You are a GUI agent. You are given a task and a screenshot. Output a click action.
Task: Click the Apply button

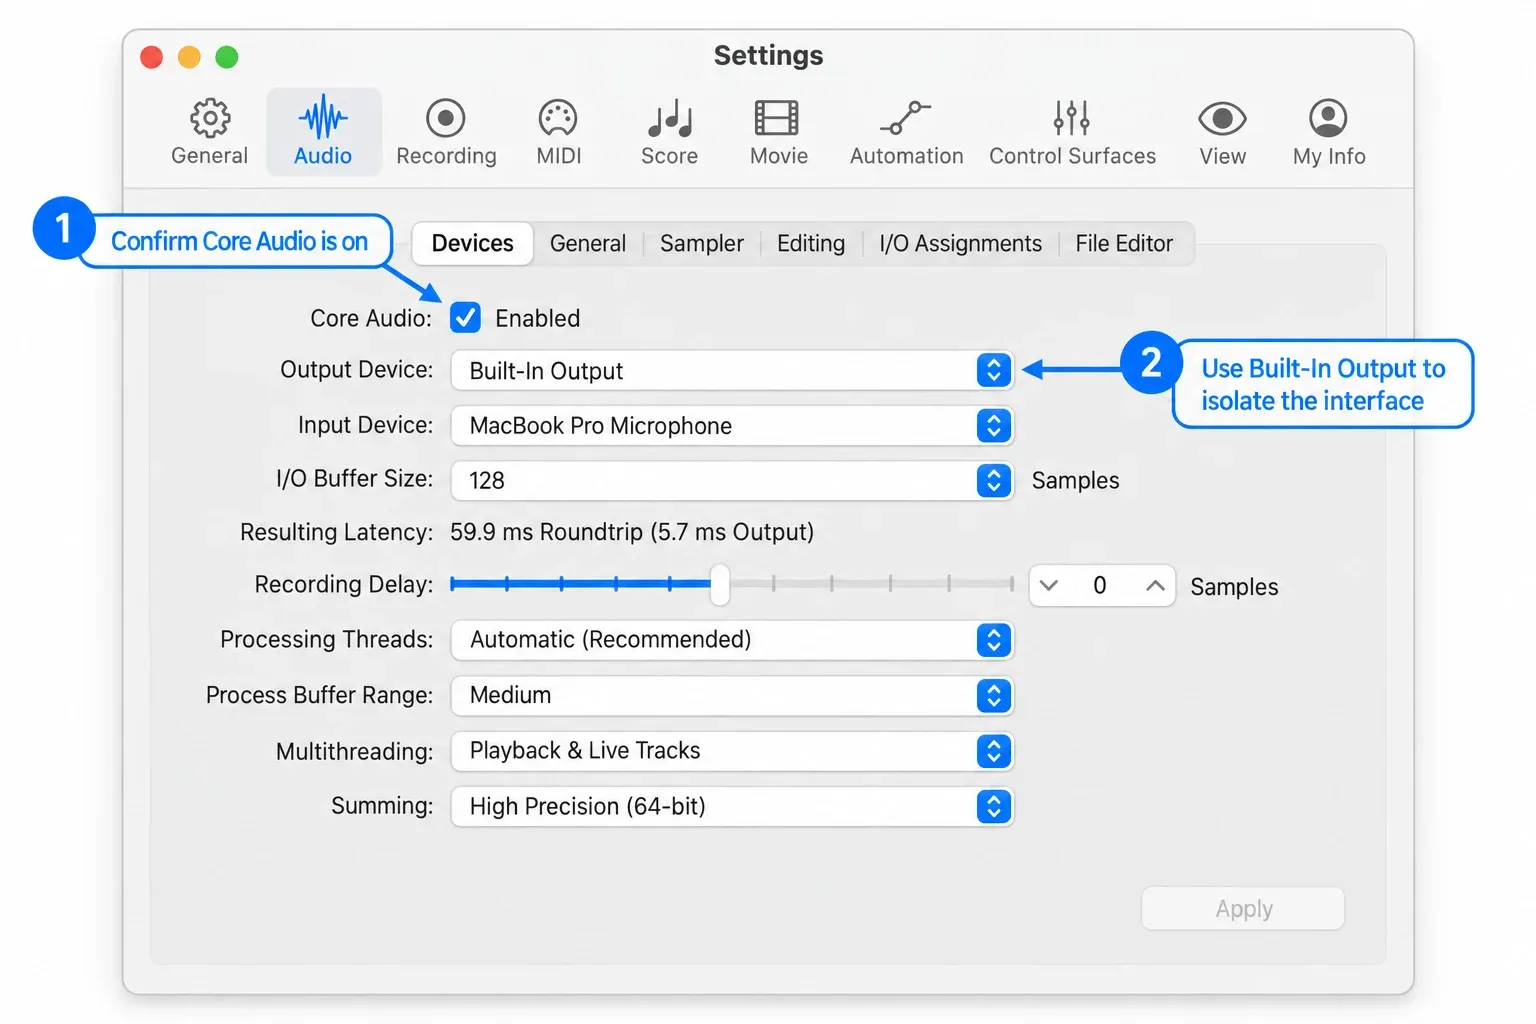1243,909
